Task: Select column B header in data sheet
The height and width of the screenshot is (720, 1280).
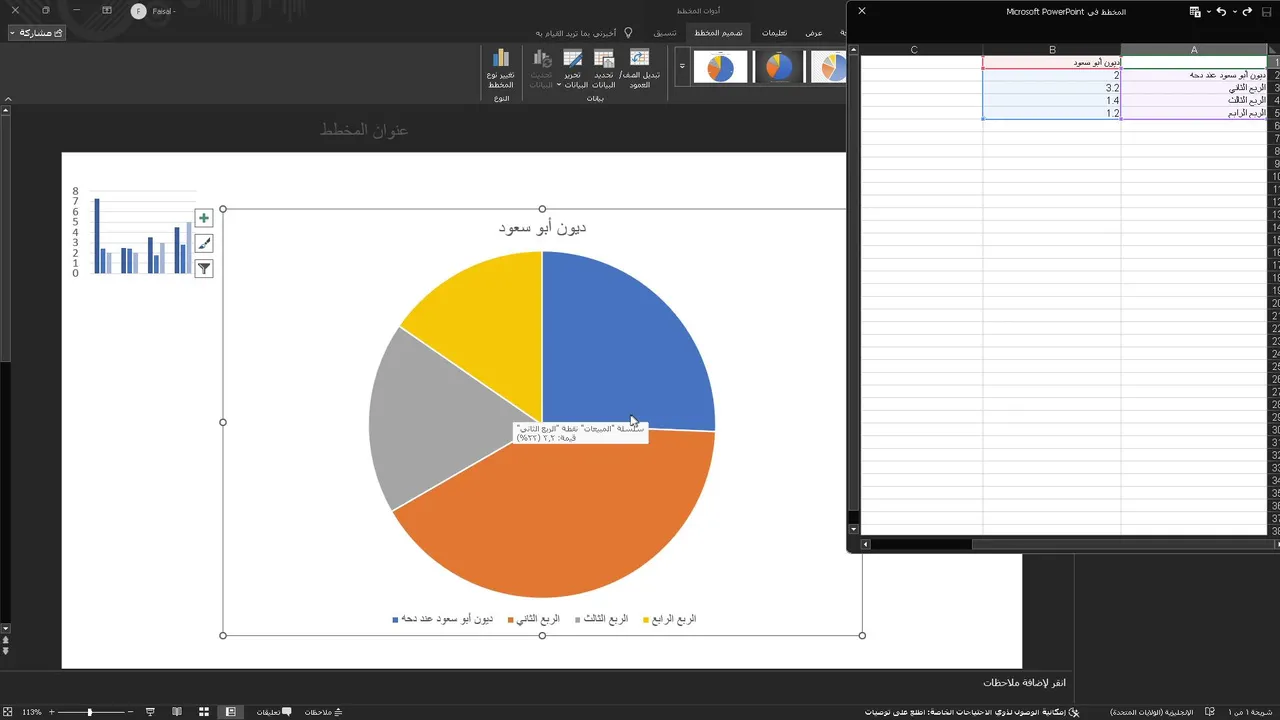Action: point(1052,50)
